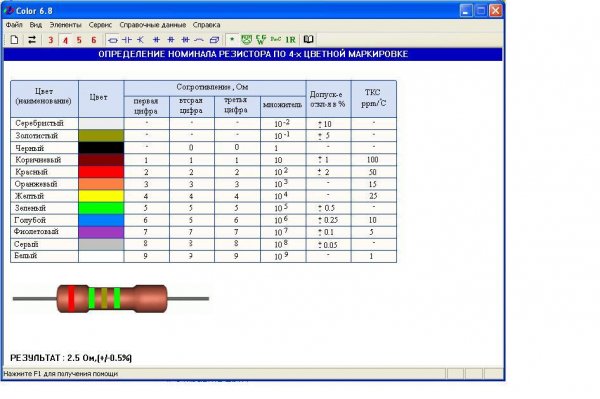The width and height of the screenshot is (600, 399).
Task: Pick the silver color swatch
Action: [x=101, y=124]
